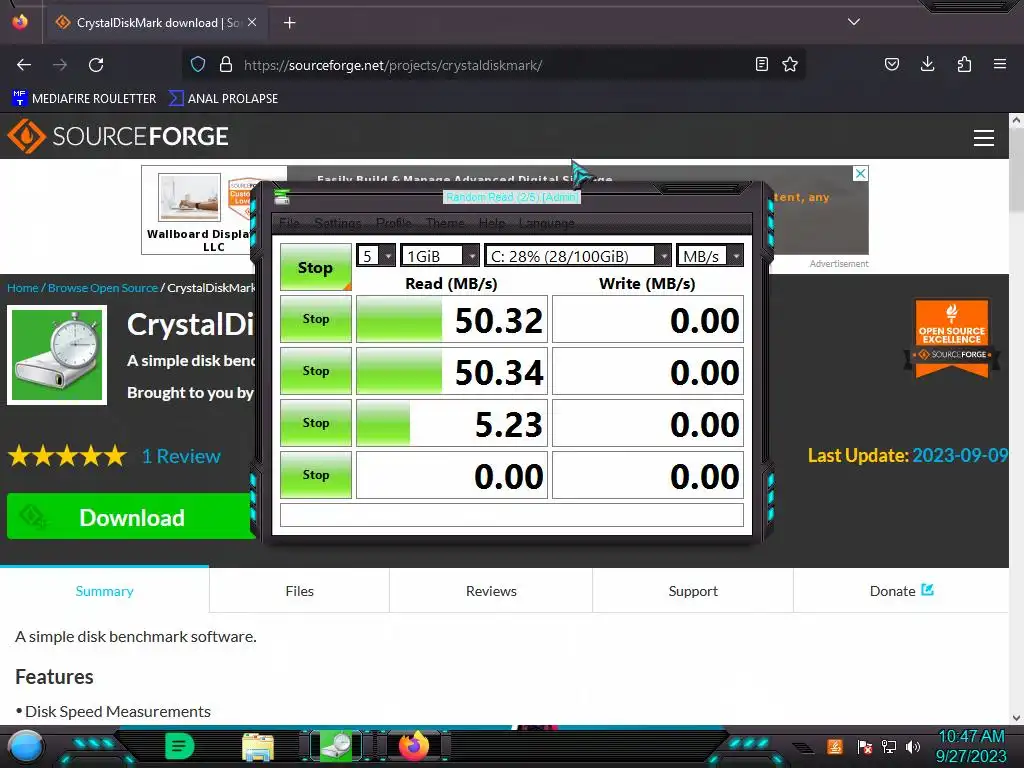This screenshot has height=768, width=1024.
Task: Click the 5.23 read result bar
Action: (452, 423)
